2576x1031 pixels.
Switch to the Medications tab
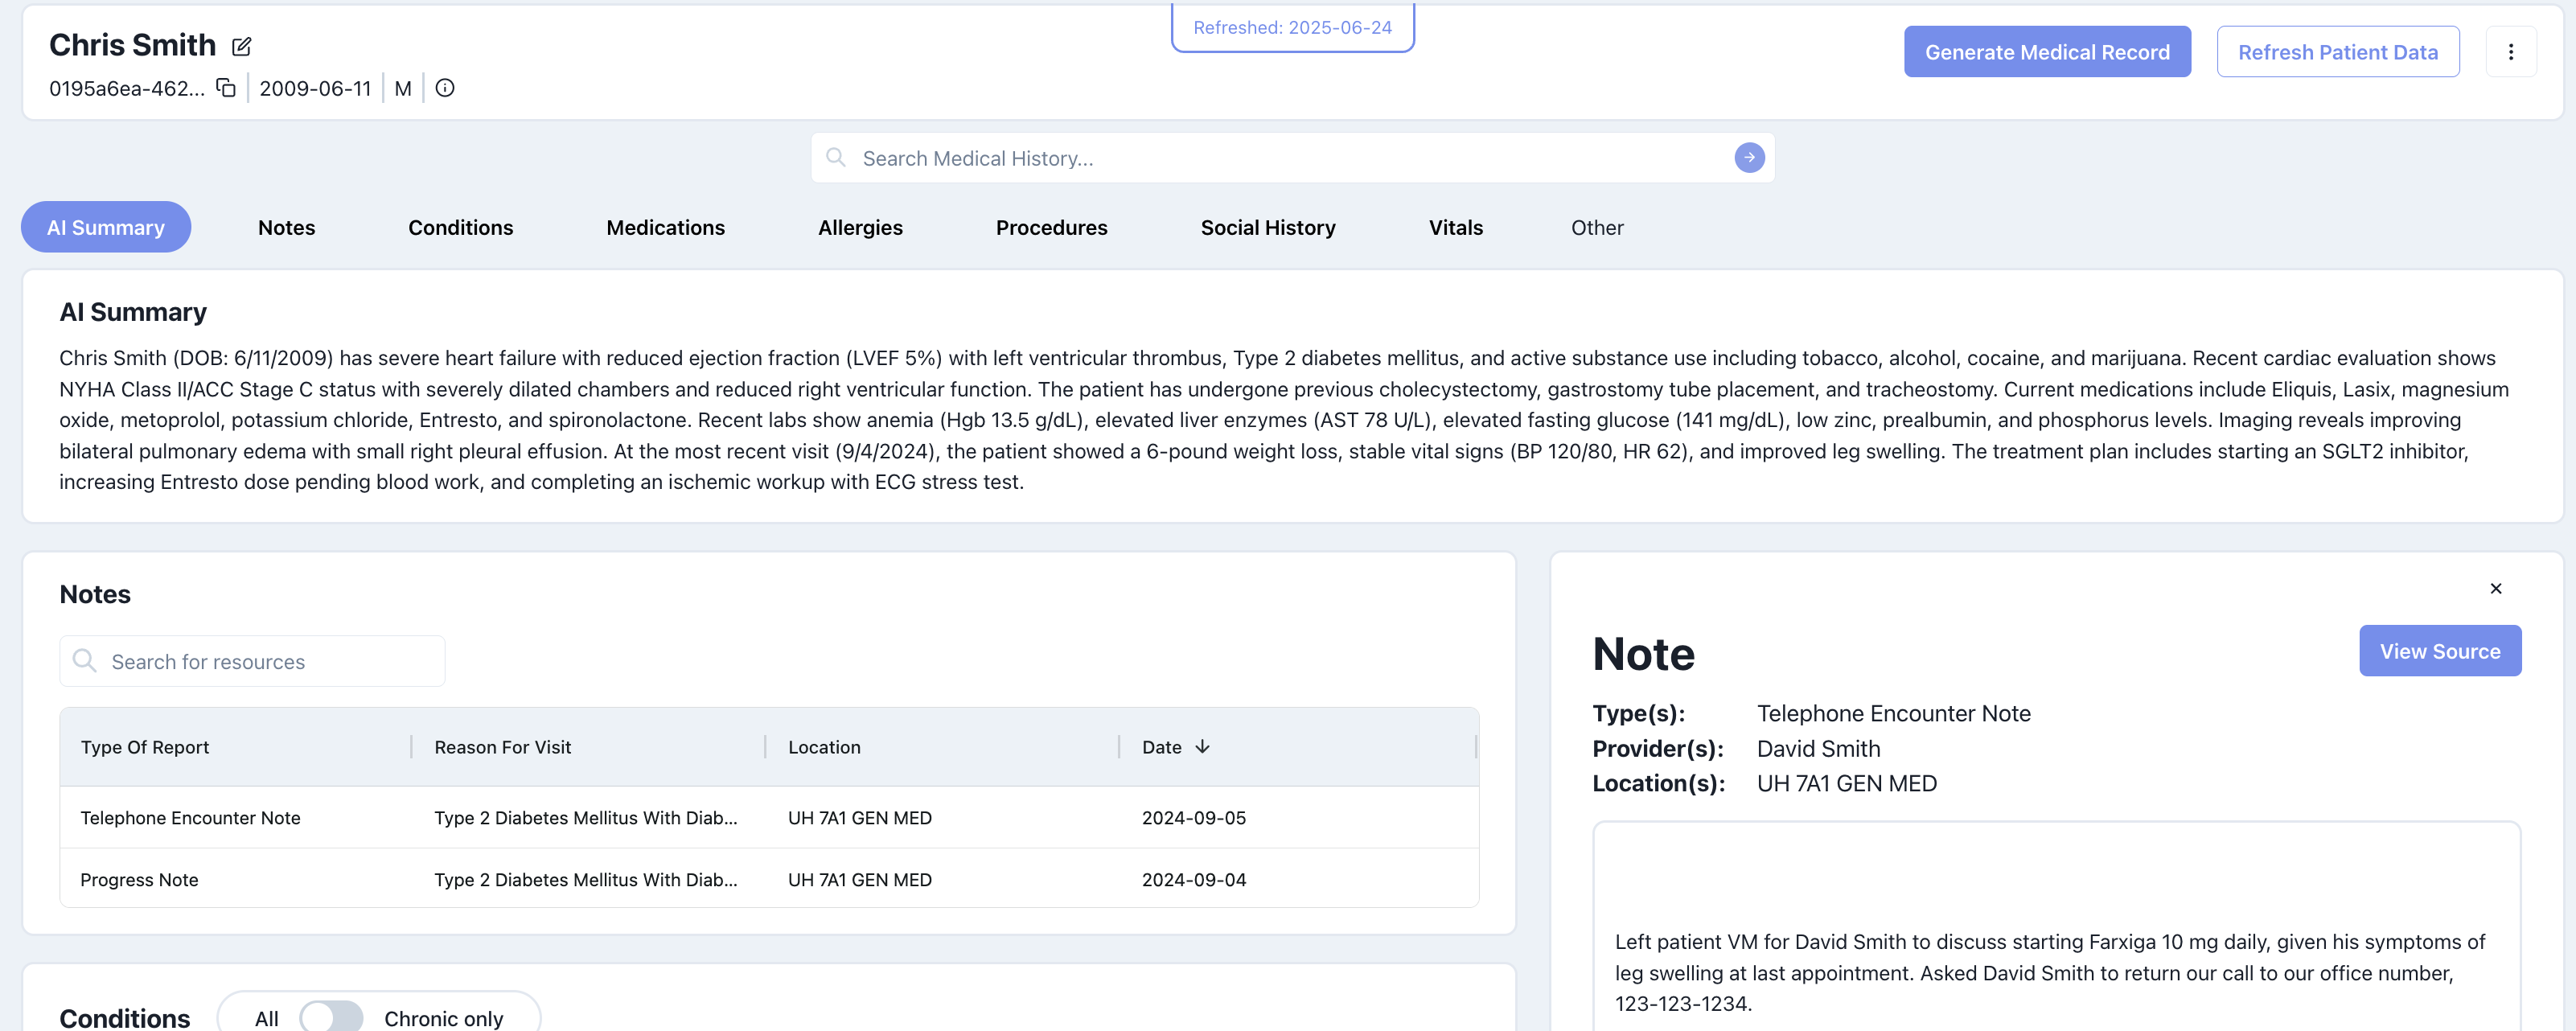pyautogui.click(x=665, y=227)
